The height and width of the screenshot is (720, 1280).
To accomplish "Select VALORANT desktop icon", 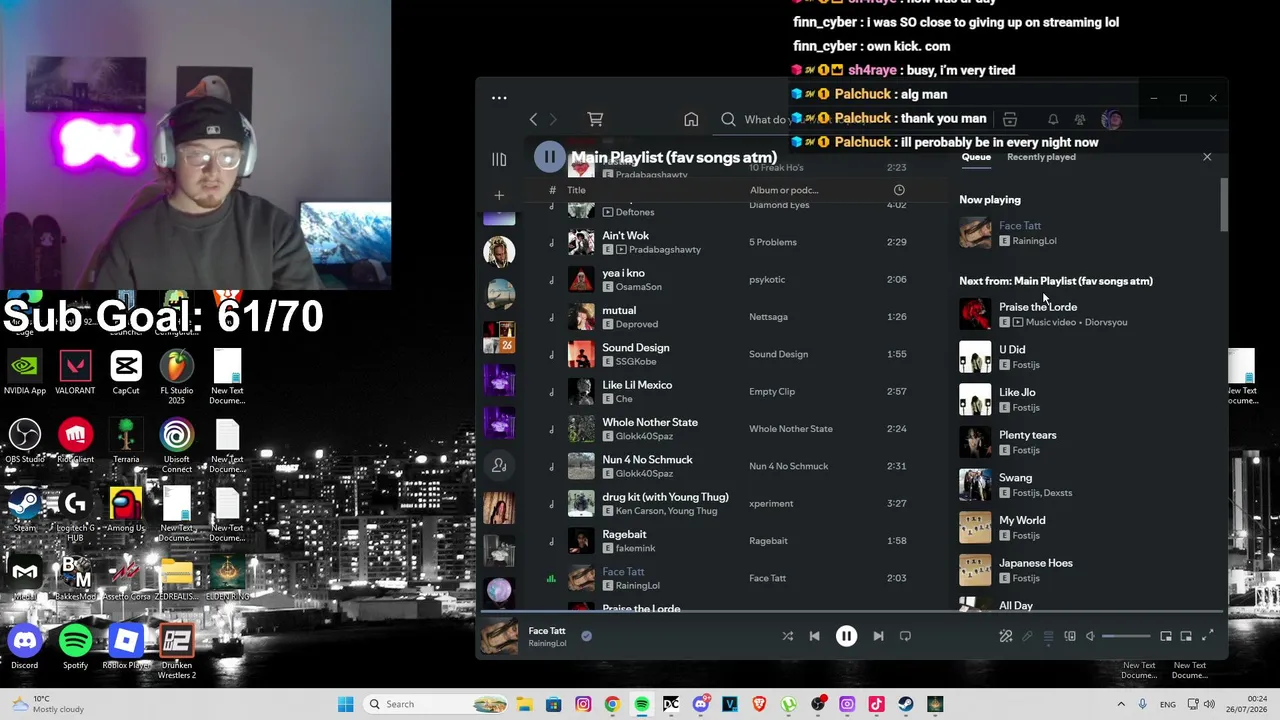I will tap(75, 372).
